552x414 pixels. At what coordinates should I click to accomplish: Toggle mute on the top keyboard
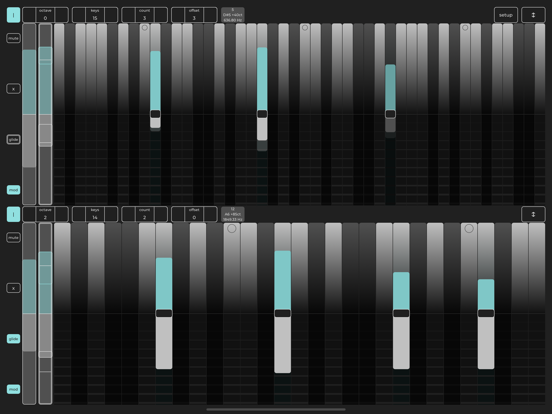point(13,38)
